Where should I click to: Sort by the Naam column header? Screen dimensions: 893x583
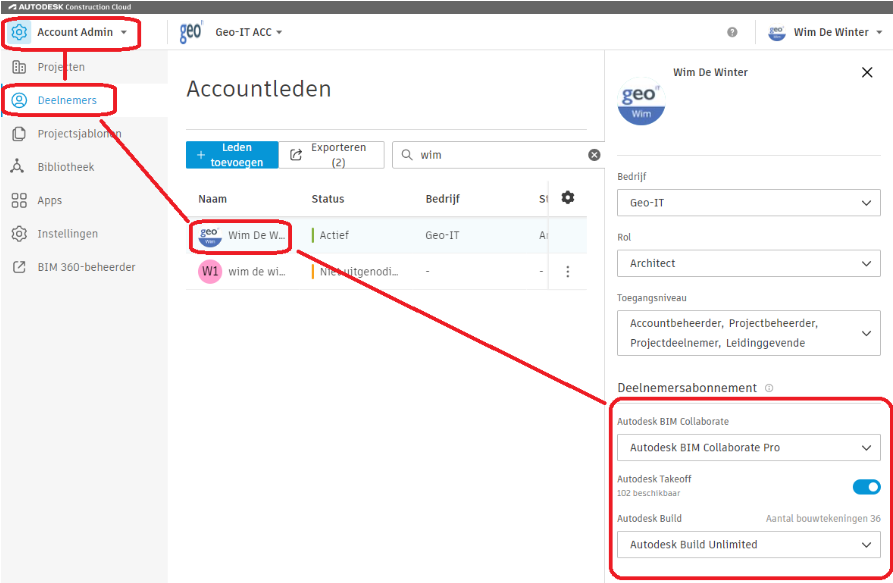pyautogui.click(x=212, y=199)
